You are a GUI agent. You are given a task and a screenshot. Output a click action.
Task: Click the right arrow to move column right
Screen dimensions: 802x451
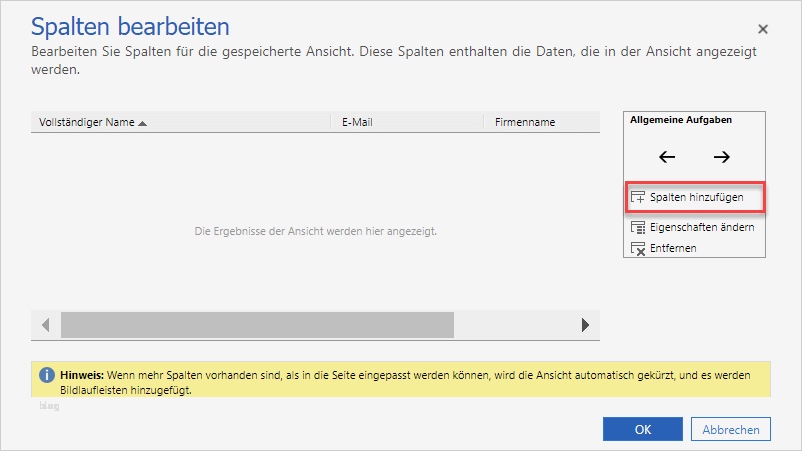(721, 157)
